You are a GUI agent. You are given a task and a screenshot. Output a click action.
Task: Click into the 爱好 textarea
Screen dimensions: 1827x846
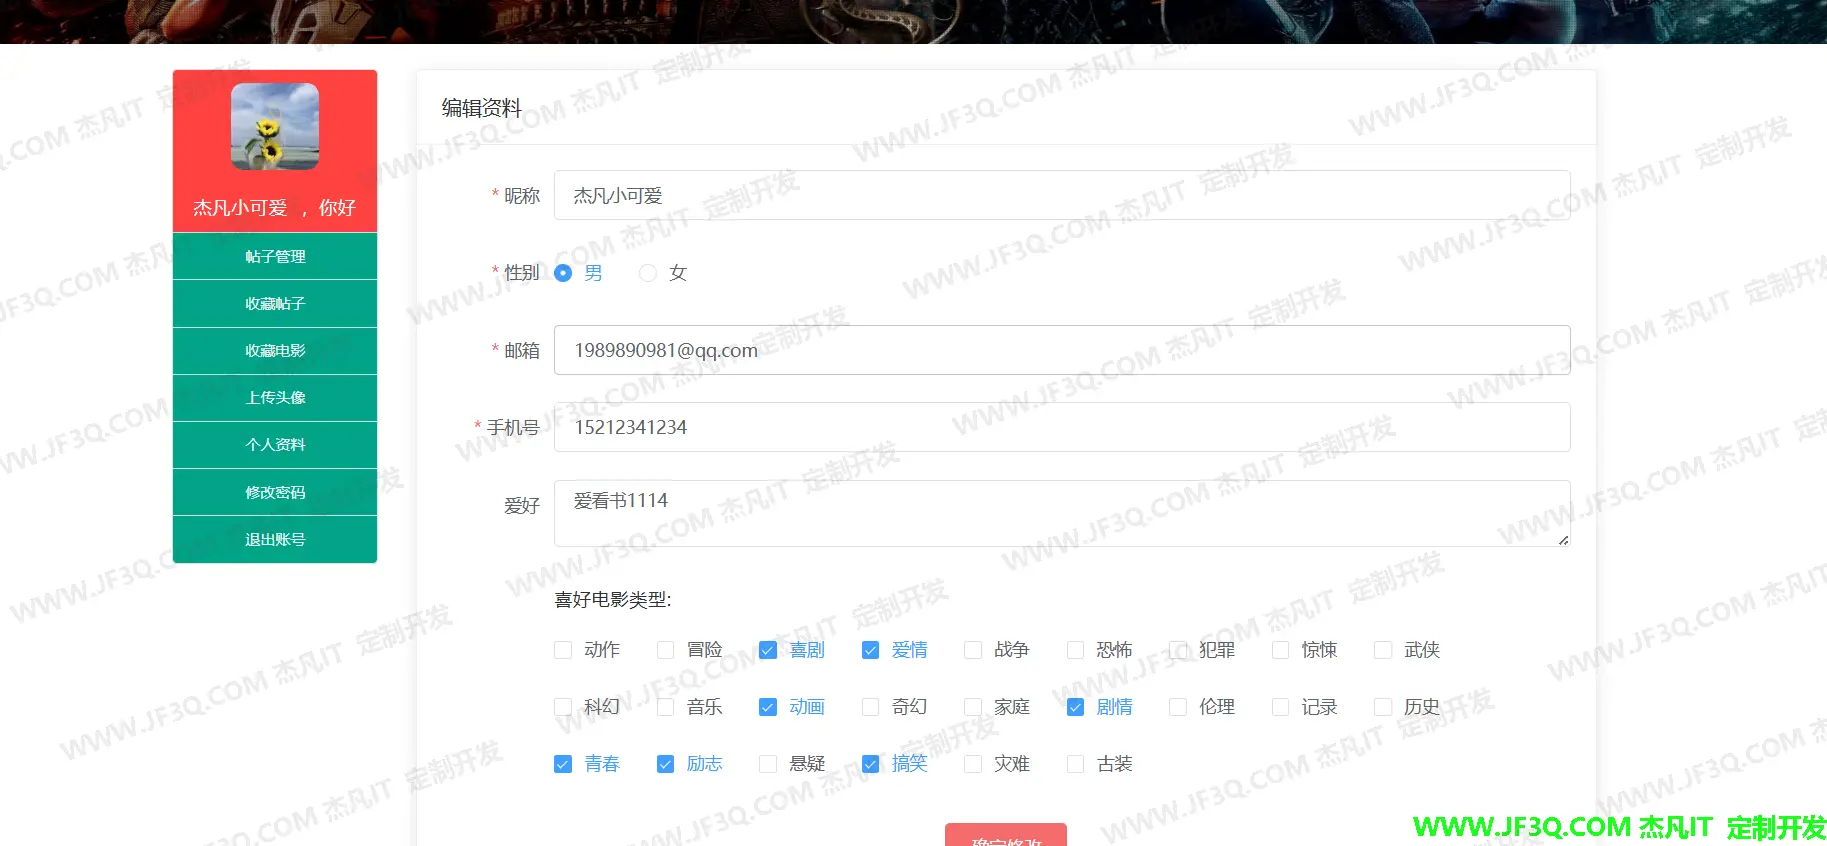pyautogui.click(x=1061, y=514)
